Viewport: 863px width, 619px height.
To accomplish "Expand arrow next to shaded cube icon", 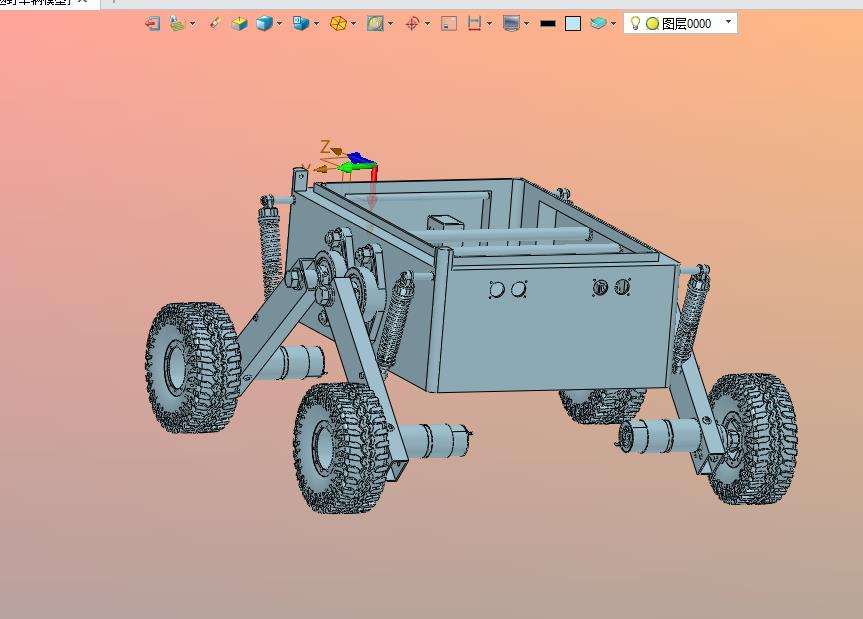I will [280, 24].
